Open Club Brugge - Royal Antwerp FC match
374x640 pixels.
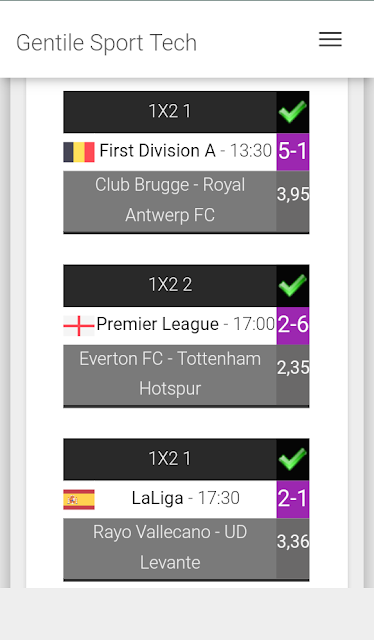(170, 202)
